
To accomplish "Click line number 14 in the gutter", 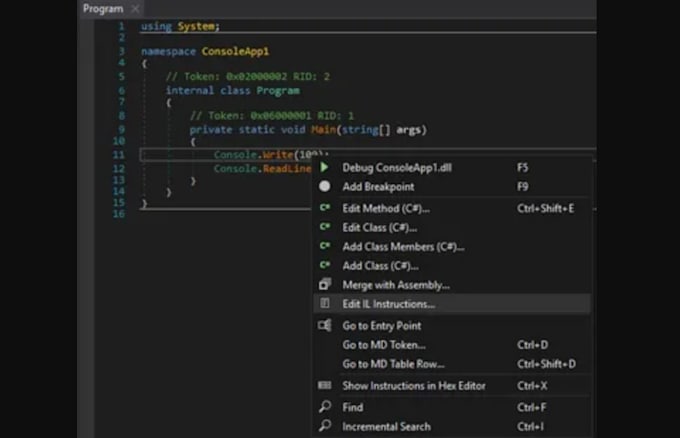I will pos(119,193).
